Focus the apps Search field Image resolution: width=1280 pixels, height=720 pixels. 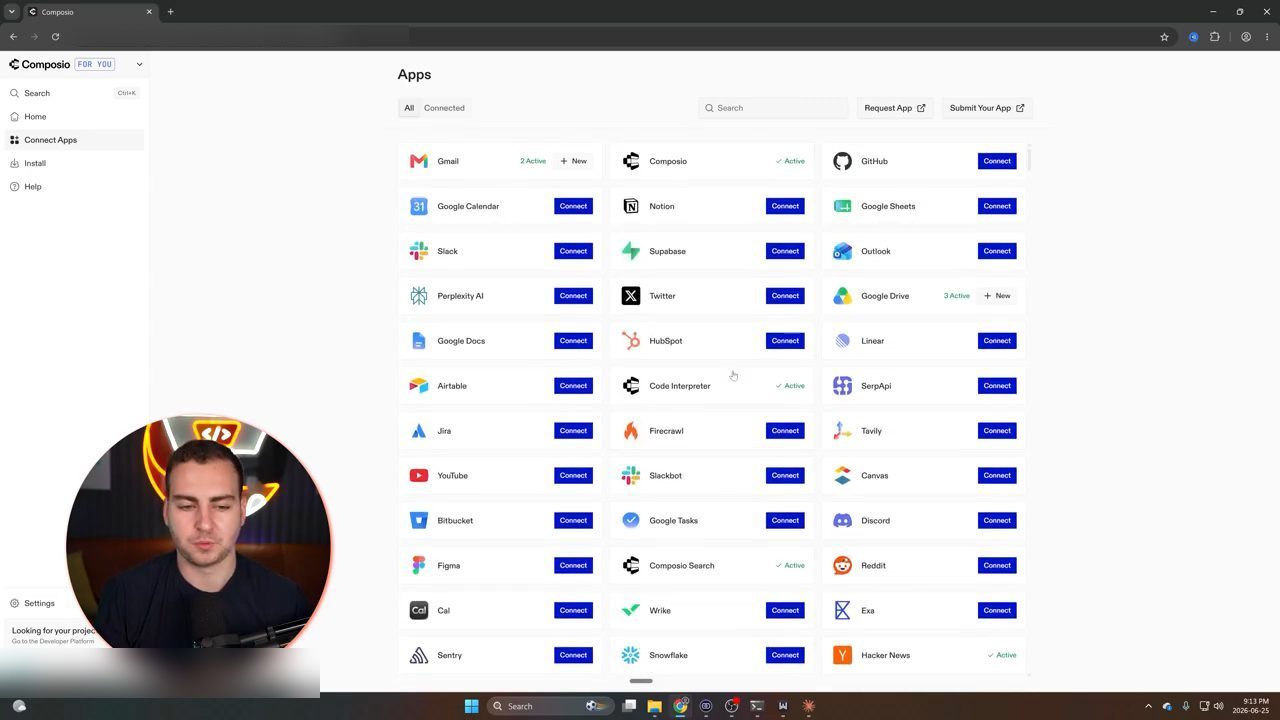(x=773, y=108)
